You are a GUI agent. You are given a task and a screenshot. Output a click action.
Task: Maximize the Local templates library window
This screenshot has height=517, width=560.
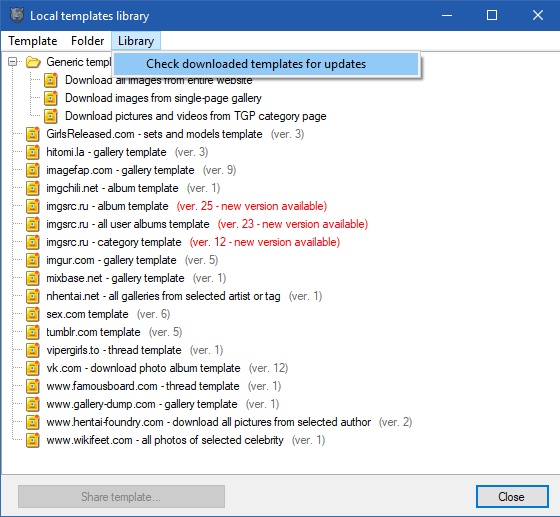492,15
